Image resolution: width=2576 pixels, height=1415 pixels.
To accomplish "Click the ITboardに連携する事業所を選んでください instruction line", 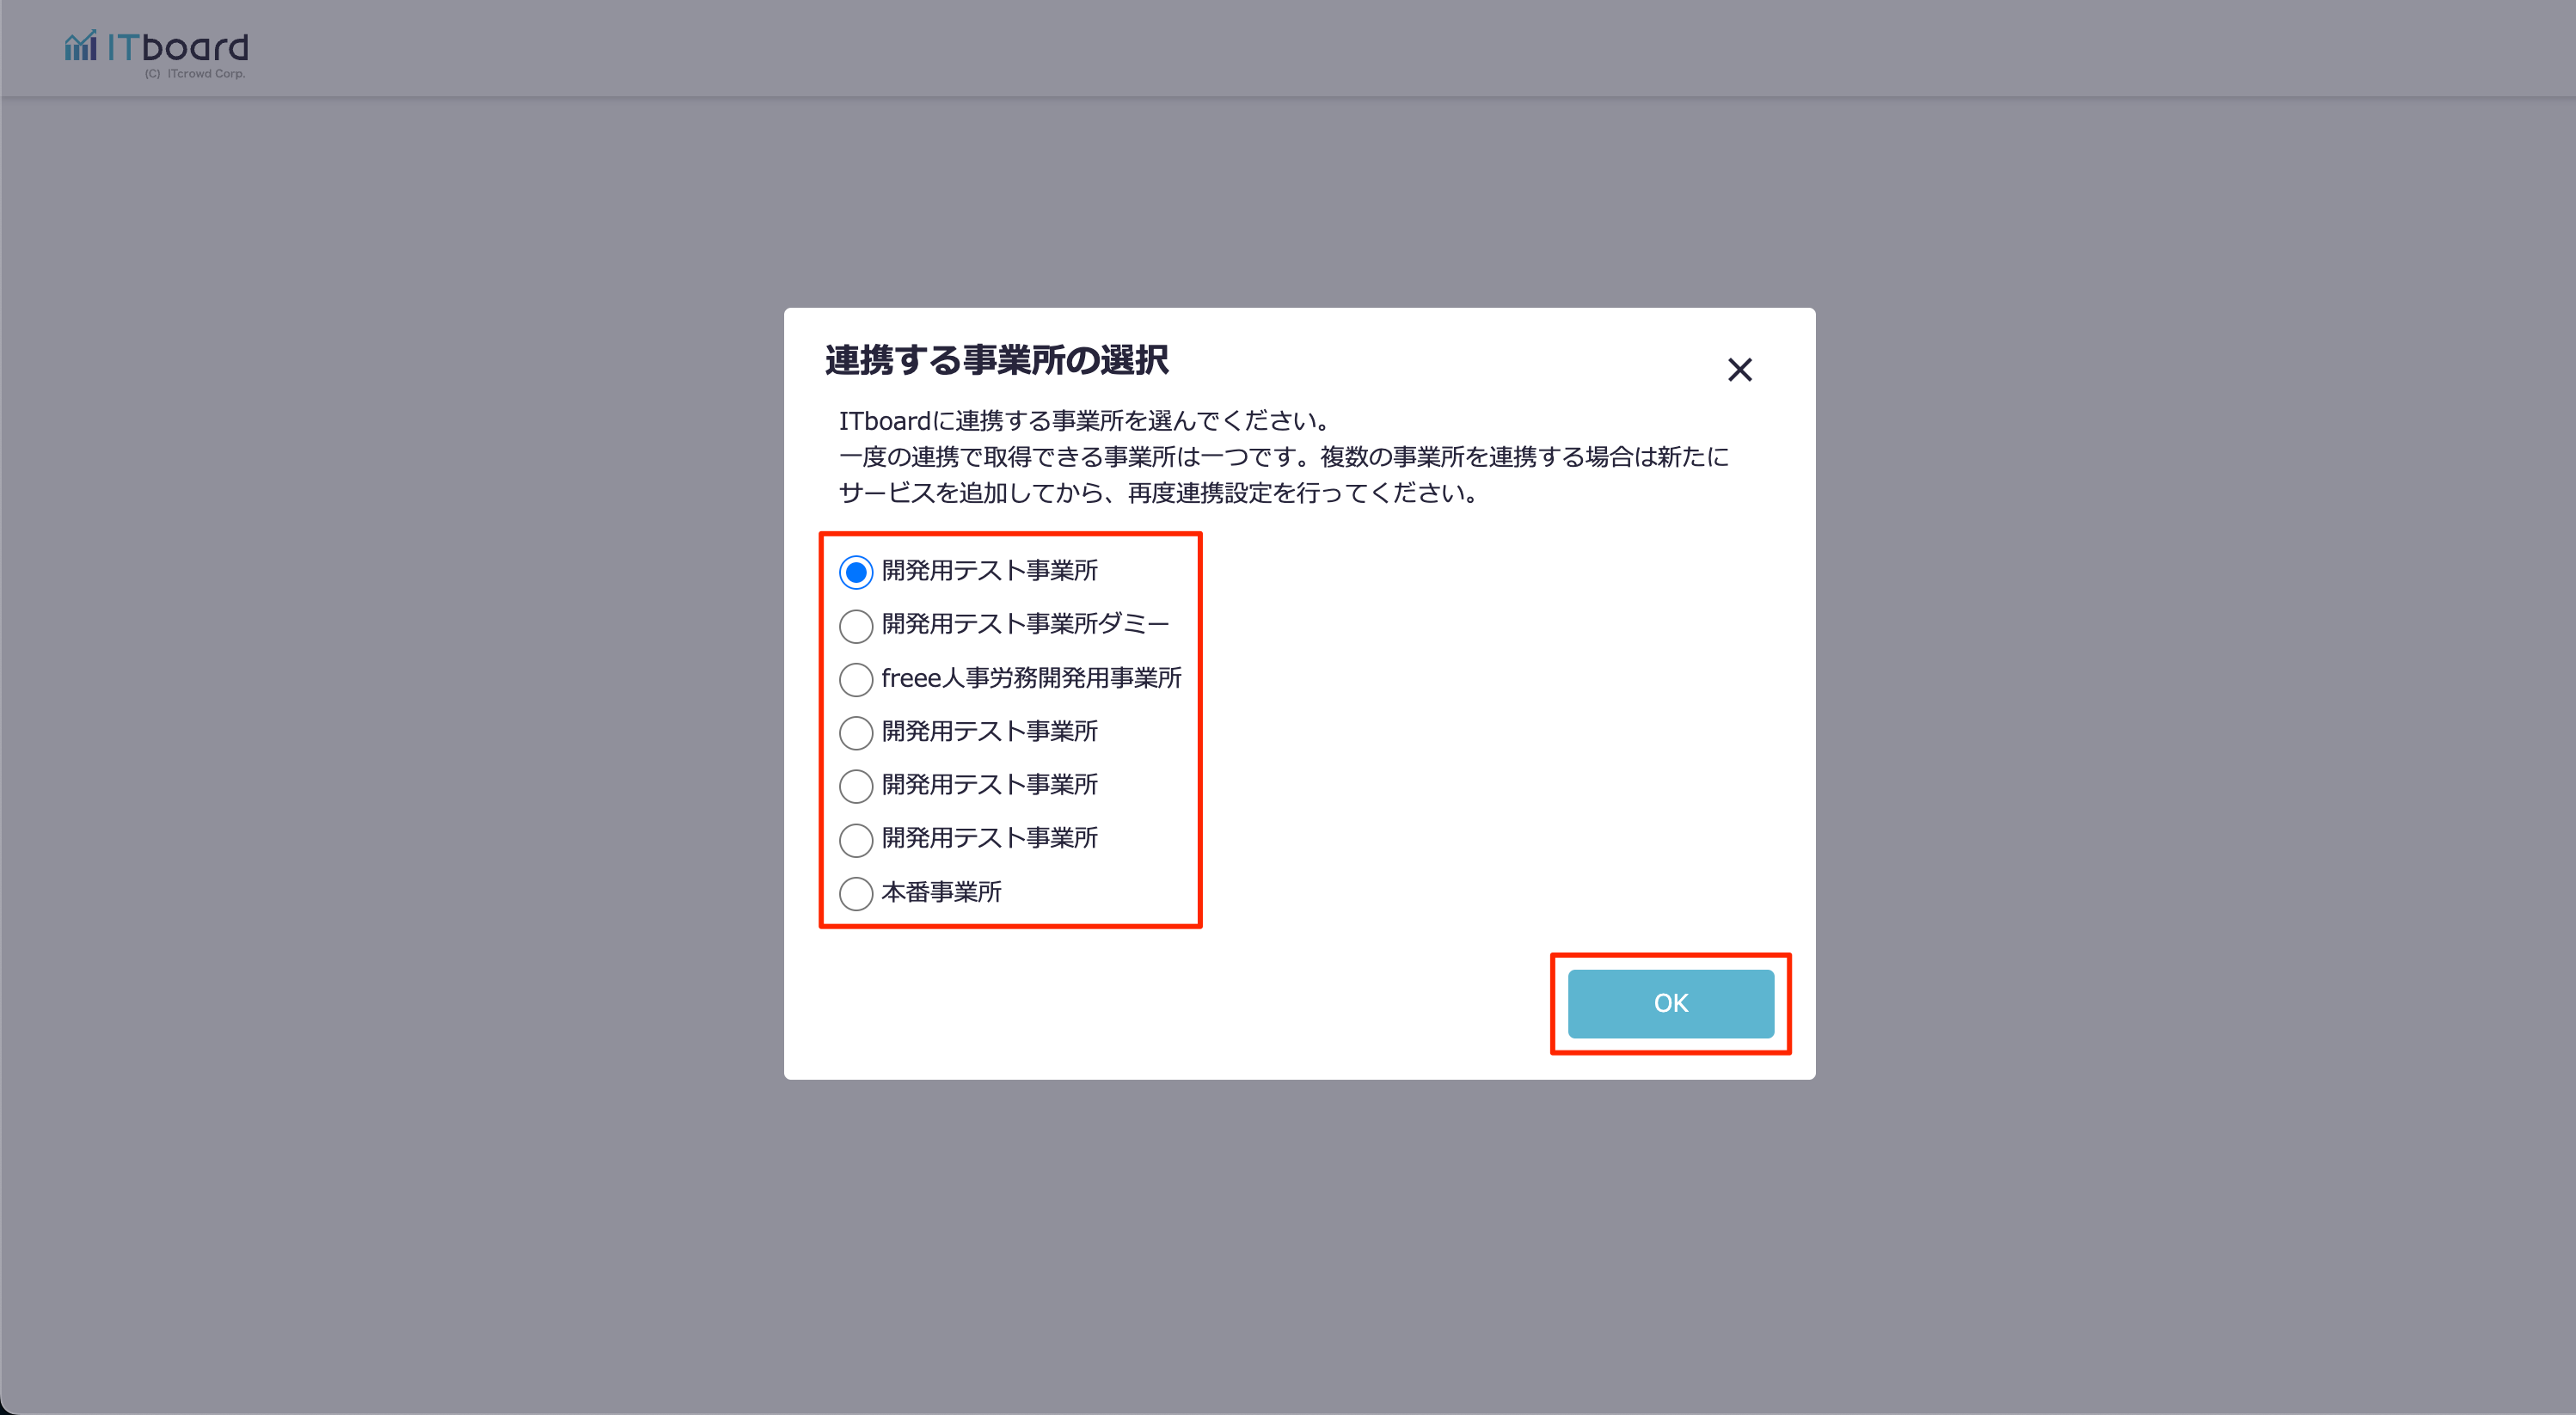I will [1085, 421].
